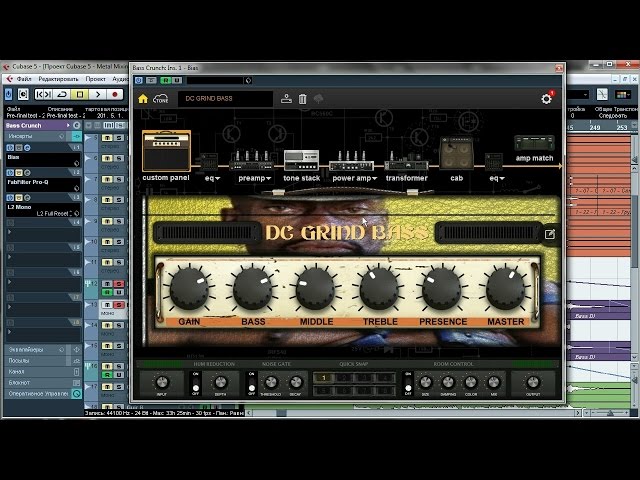
Task: Click the BASS knob
Action: pyautogui.click(x=253, y=288)
